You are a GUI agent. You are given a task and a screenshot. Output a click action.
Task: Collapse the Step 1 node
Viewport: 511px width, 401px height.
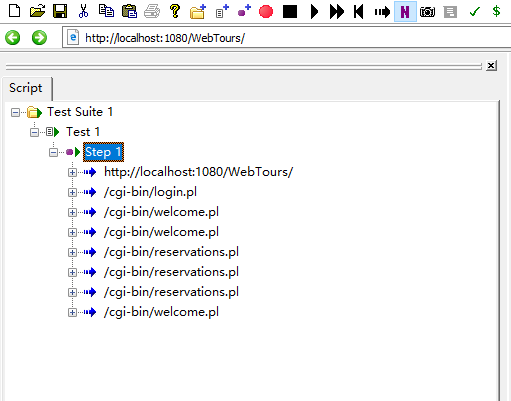[53, 152]
